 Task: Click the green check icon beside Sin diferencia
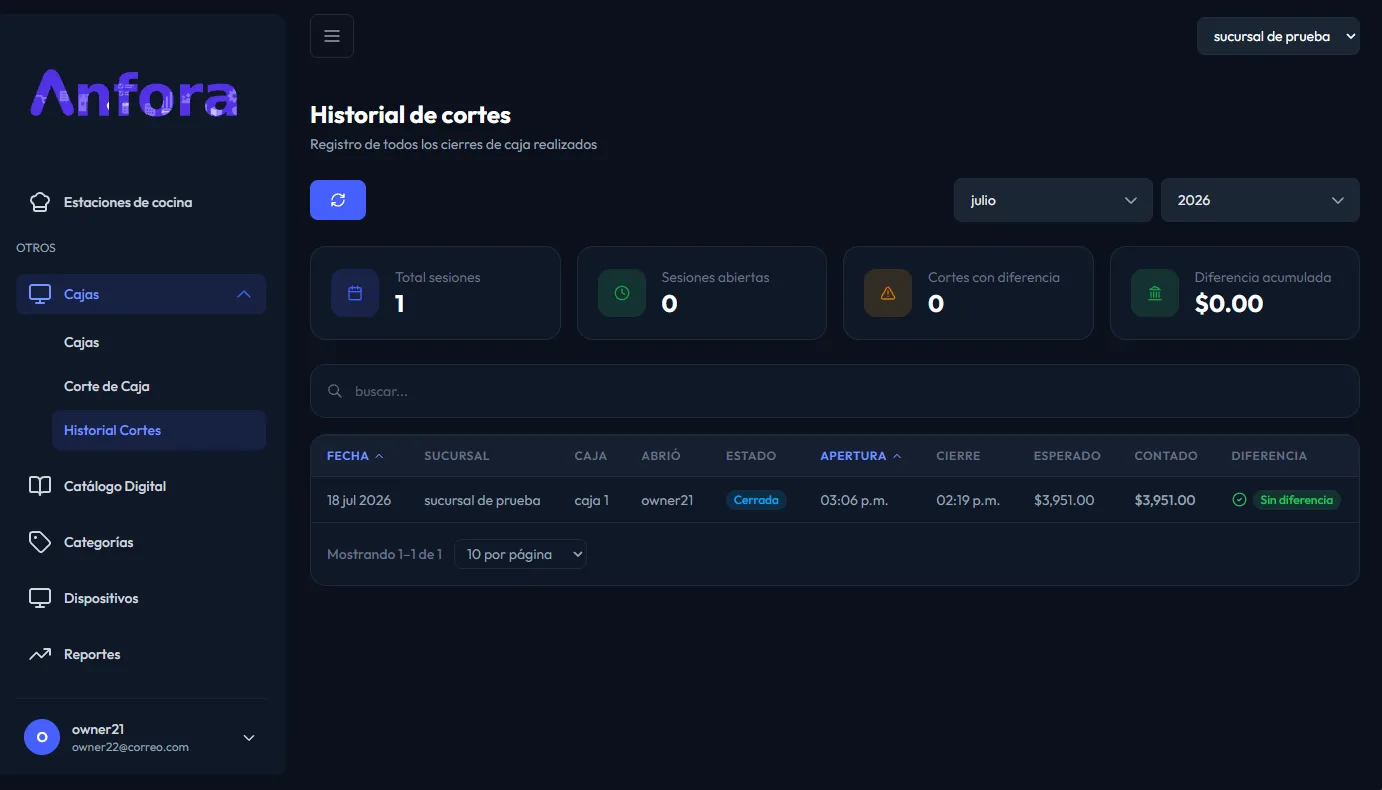coord(1239,500)
